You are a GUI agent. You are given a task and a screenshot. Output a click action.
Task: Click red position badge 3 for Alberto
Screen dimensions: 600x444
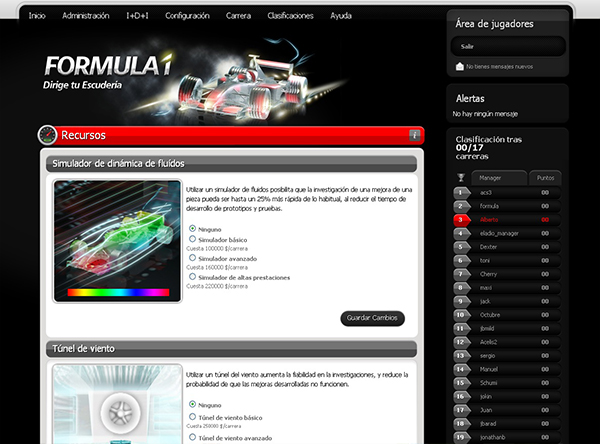(461, 220)
